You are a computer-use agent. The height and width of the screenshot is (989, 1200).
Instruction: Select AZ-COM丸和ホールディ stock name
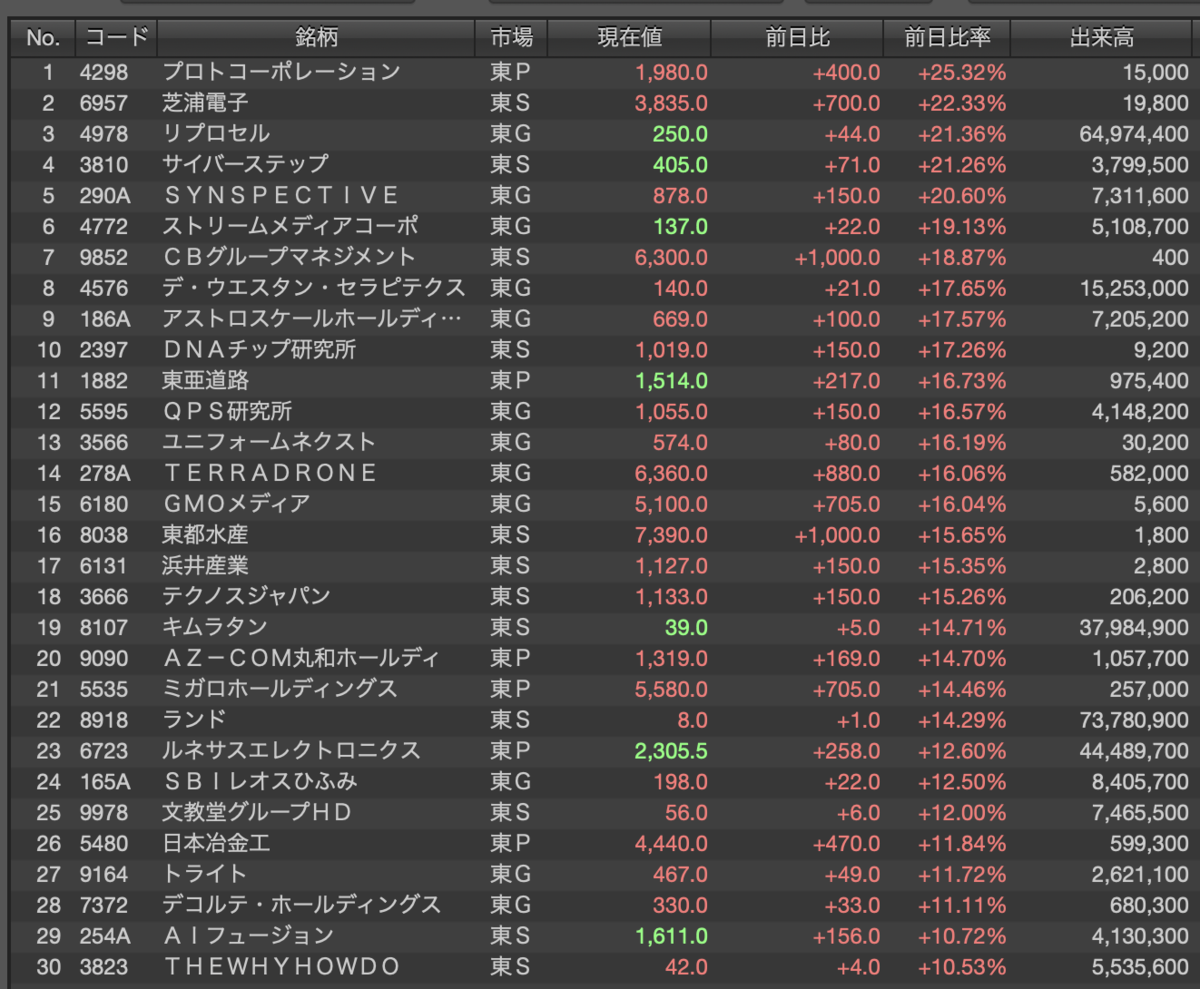(x=301, y=658)
